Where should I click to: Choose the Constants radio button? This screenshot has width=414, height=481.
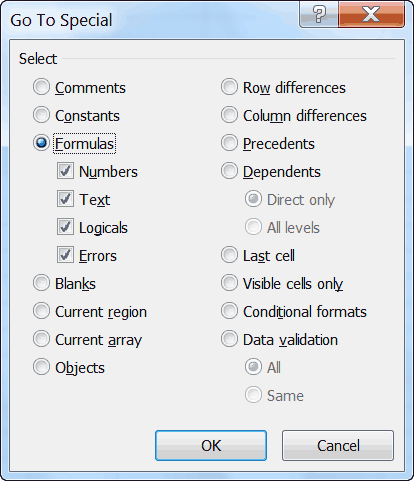click(x=41, y=115)
